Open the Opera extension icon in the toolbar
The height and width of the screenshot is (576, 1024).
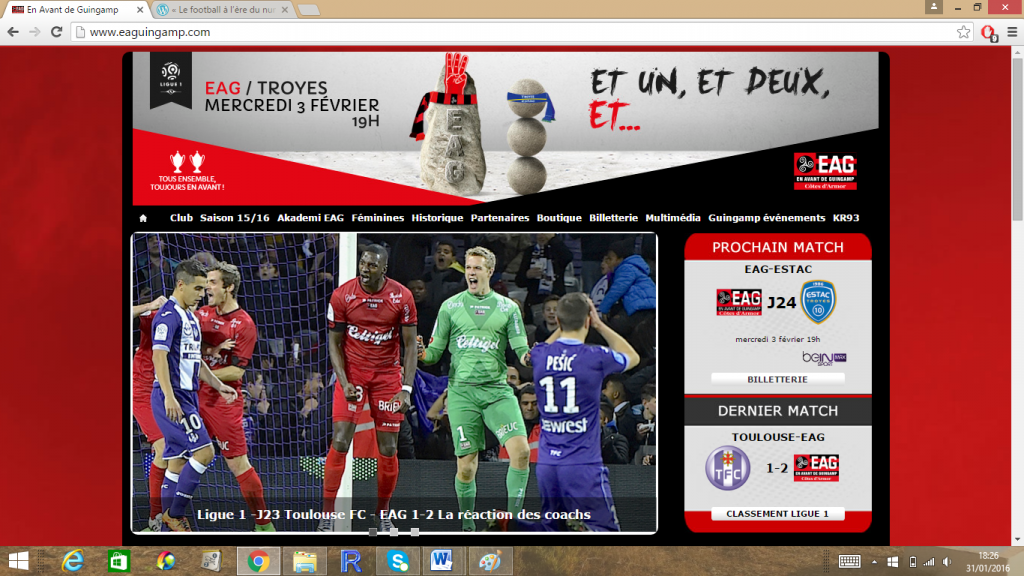click(988, 33)
